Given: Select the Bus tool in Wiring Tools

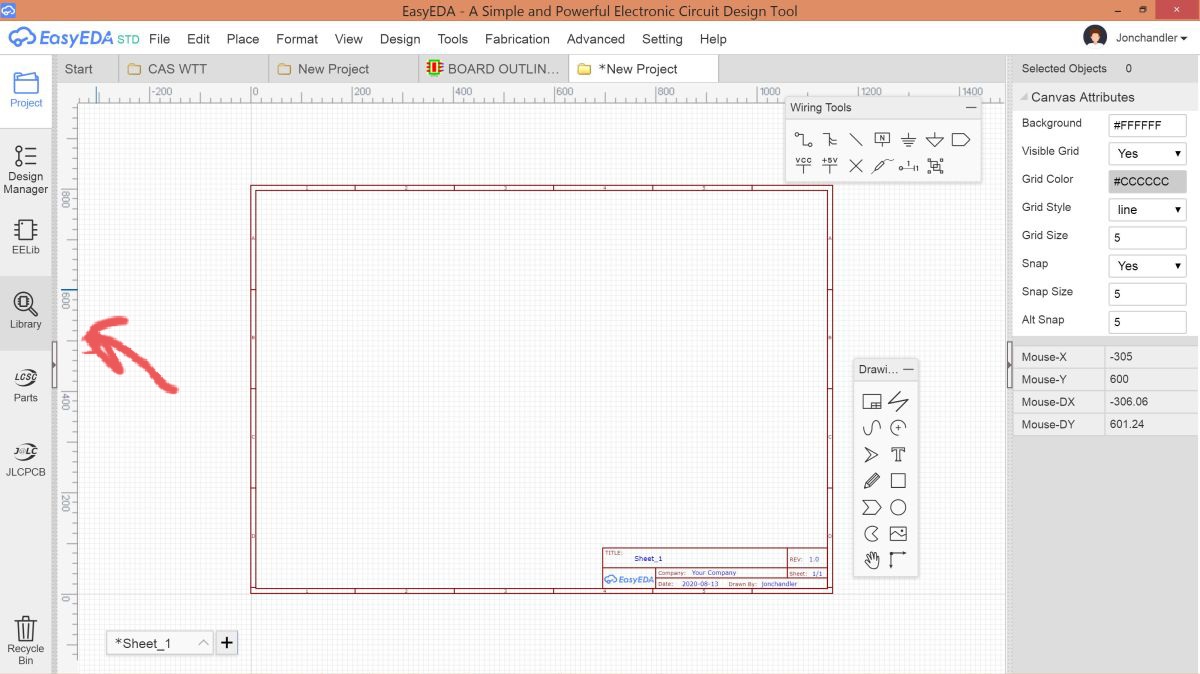Looking at the screenshot, I should [x=829, y=140].
